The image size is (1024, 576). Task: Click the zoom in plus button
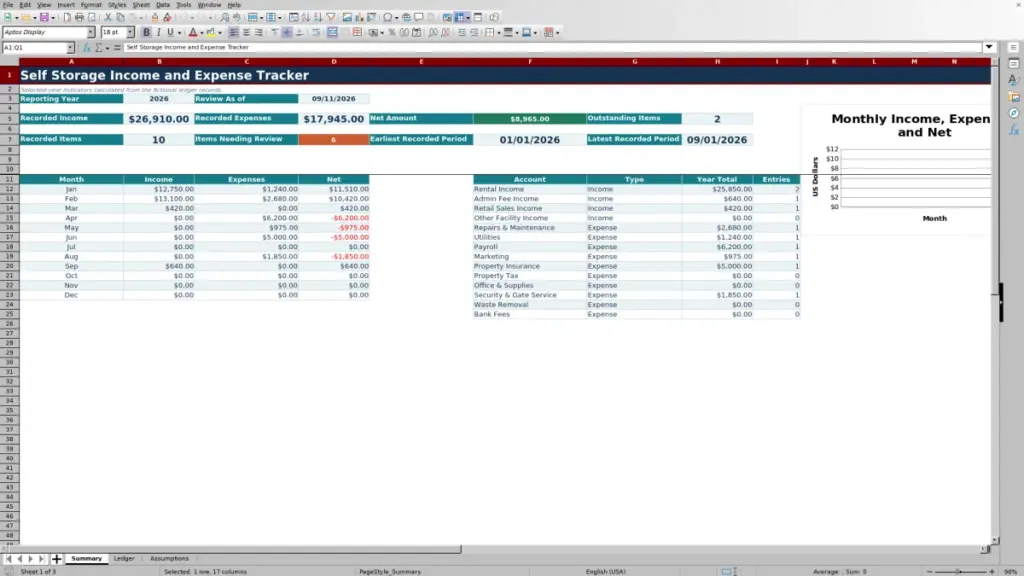coord(992,571)
